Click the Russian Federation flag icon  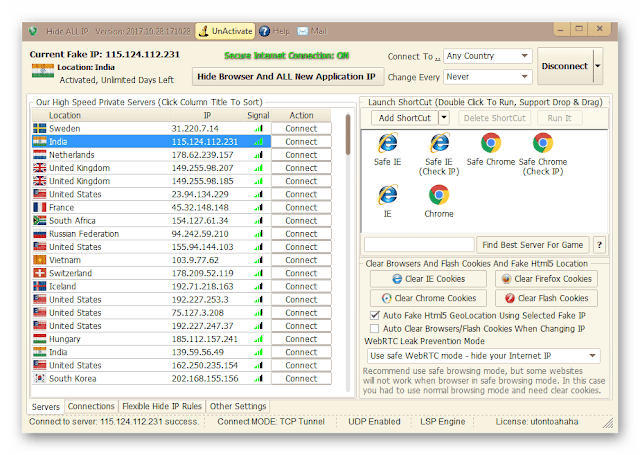[40, 234]
